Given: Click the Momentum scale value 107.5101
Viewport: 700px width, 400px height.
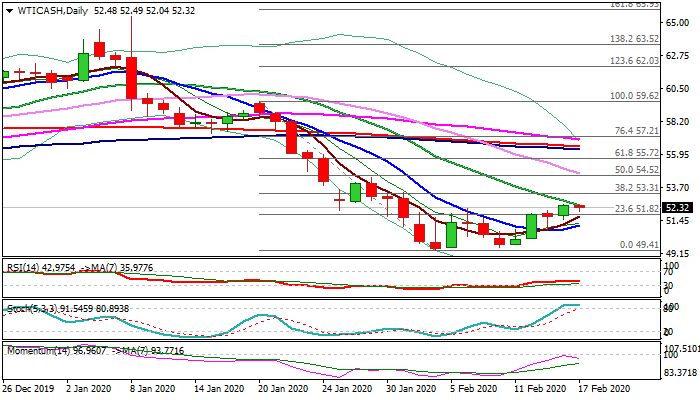Looking at the screenshot, I should pyautogui.click(x=682, y=348).
